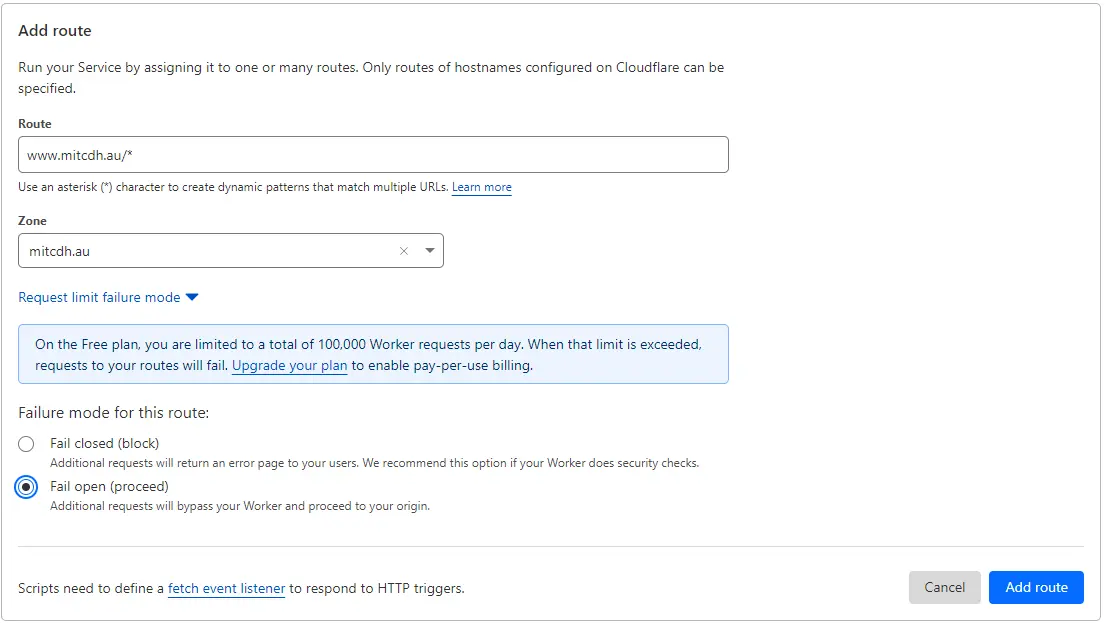Click the Route field label
This screenshot has height=623, width=1105.
pyautogui.click(x=33, y=123)
